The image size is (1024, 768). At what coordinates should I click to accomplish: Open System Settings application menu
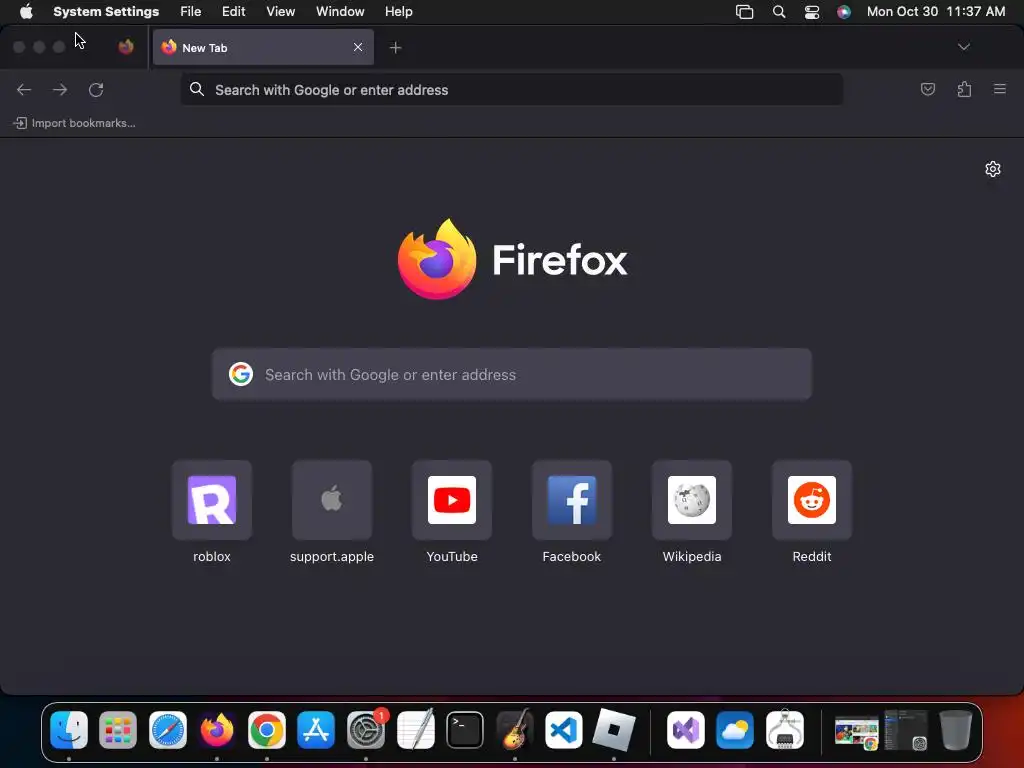point(106,12)
